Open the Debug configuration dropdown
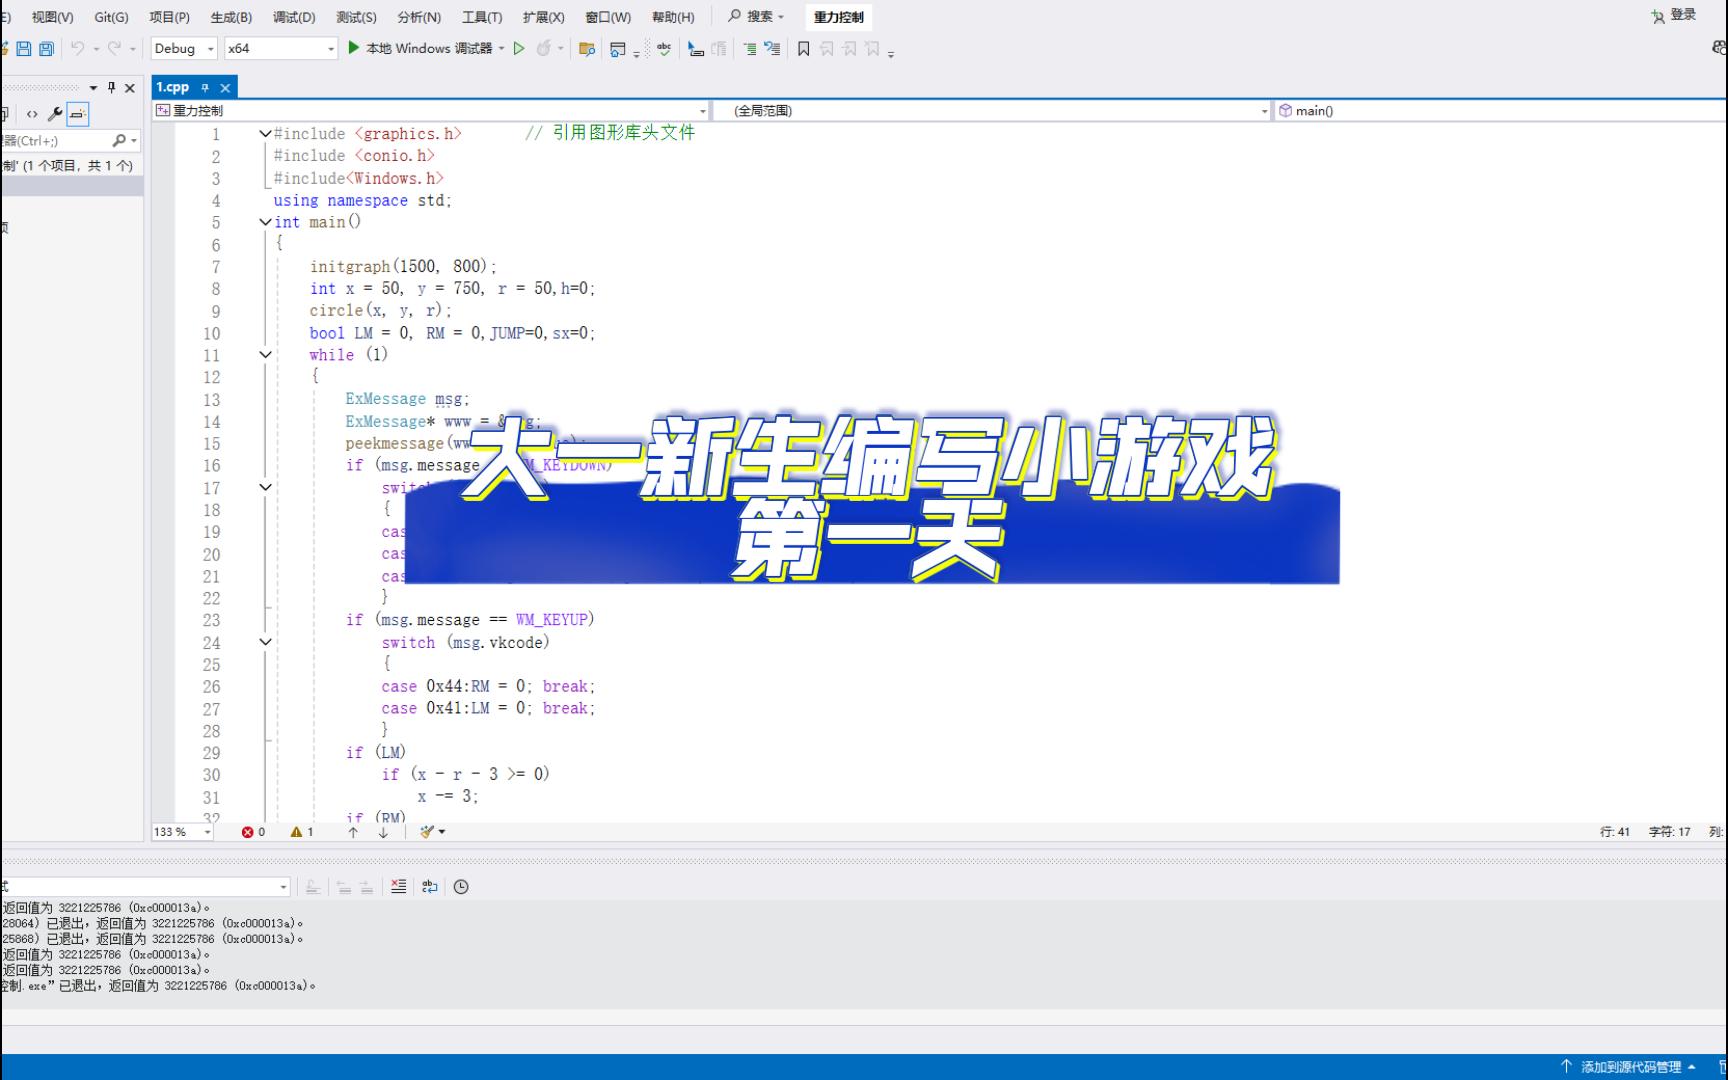 pyautogui.click(x=183, y=48)
